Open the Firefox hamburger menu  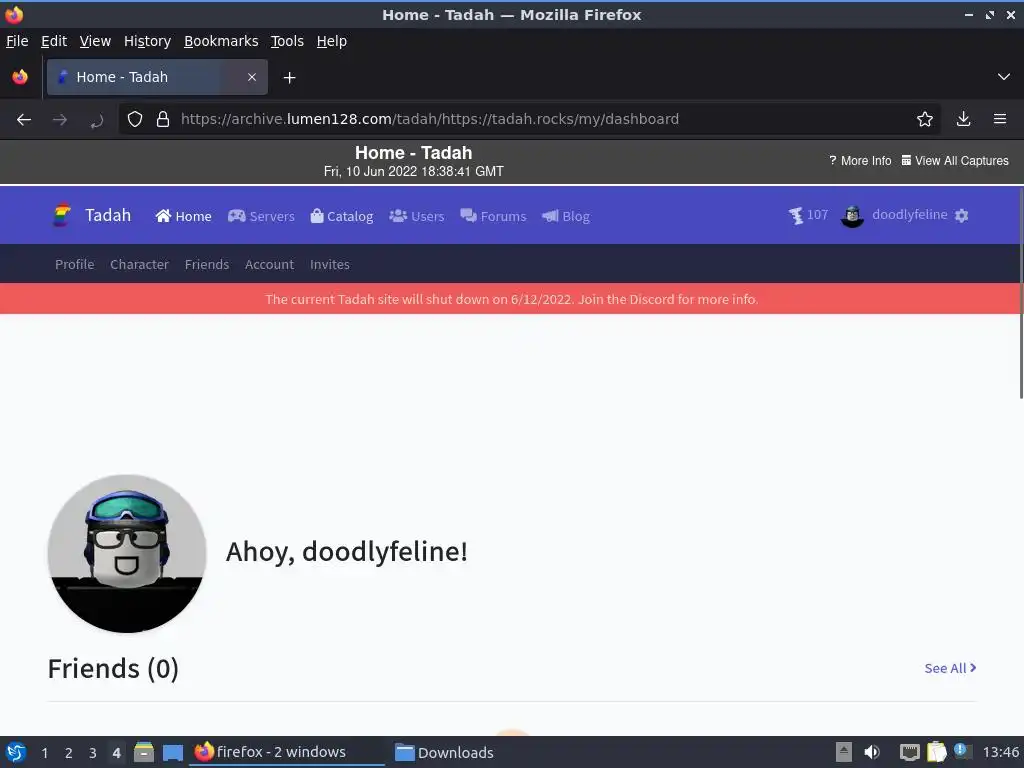[x=1000, y=119]
